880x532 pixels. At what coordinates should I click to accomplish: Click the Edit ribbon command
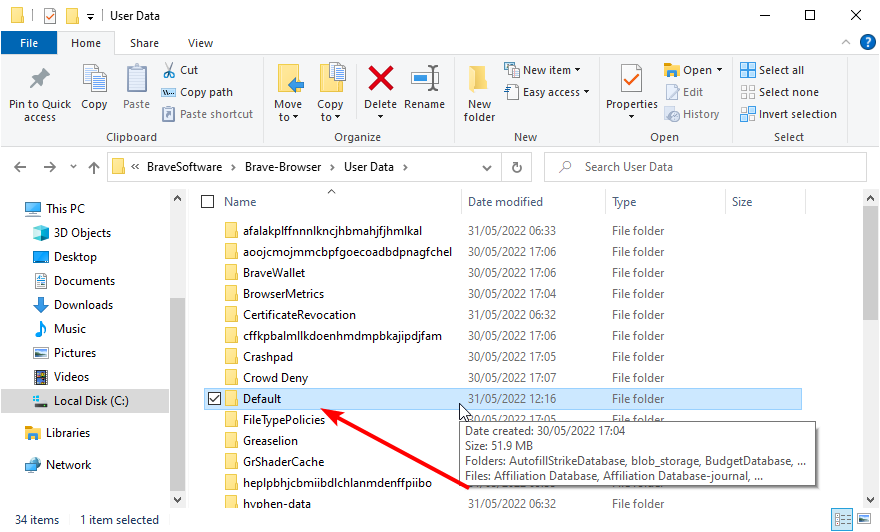click(684, 92)
